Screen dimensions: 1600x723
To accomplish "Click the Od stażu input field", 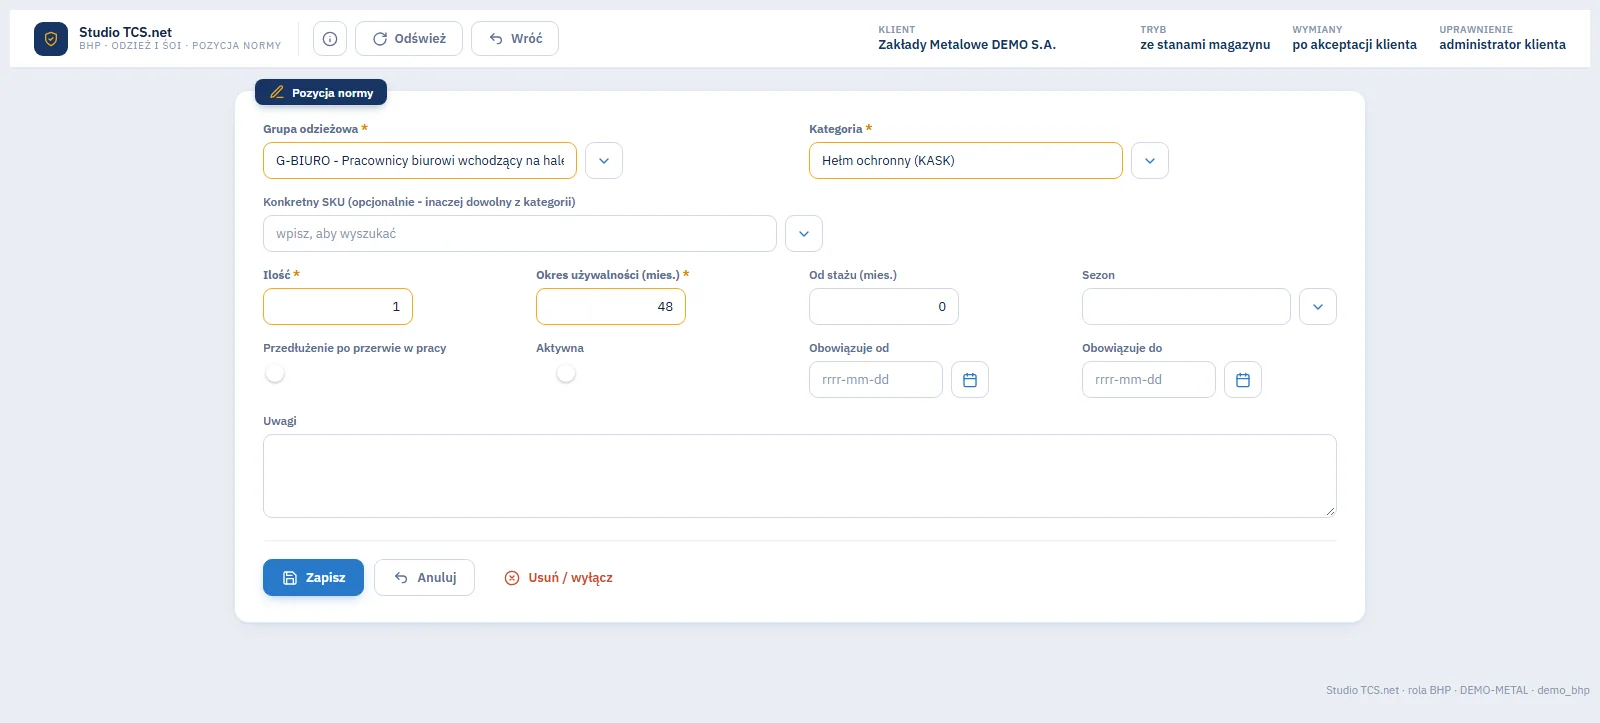I will click(884, 307).
